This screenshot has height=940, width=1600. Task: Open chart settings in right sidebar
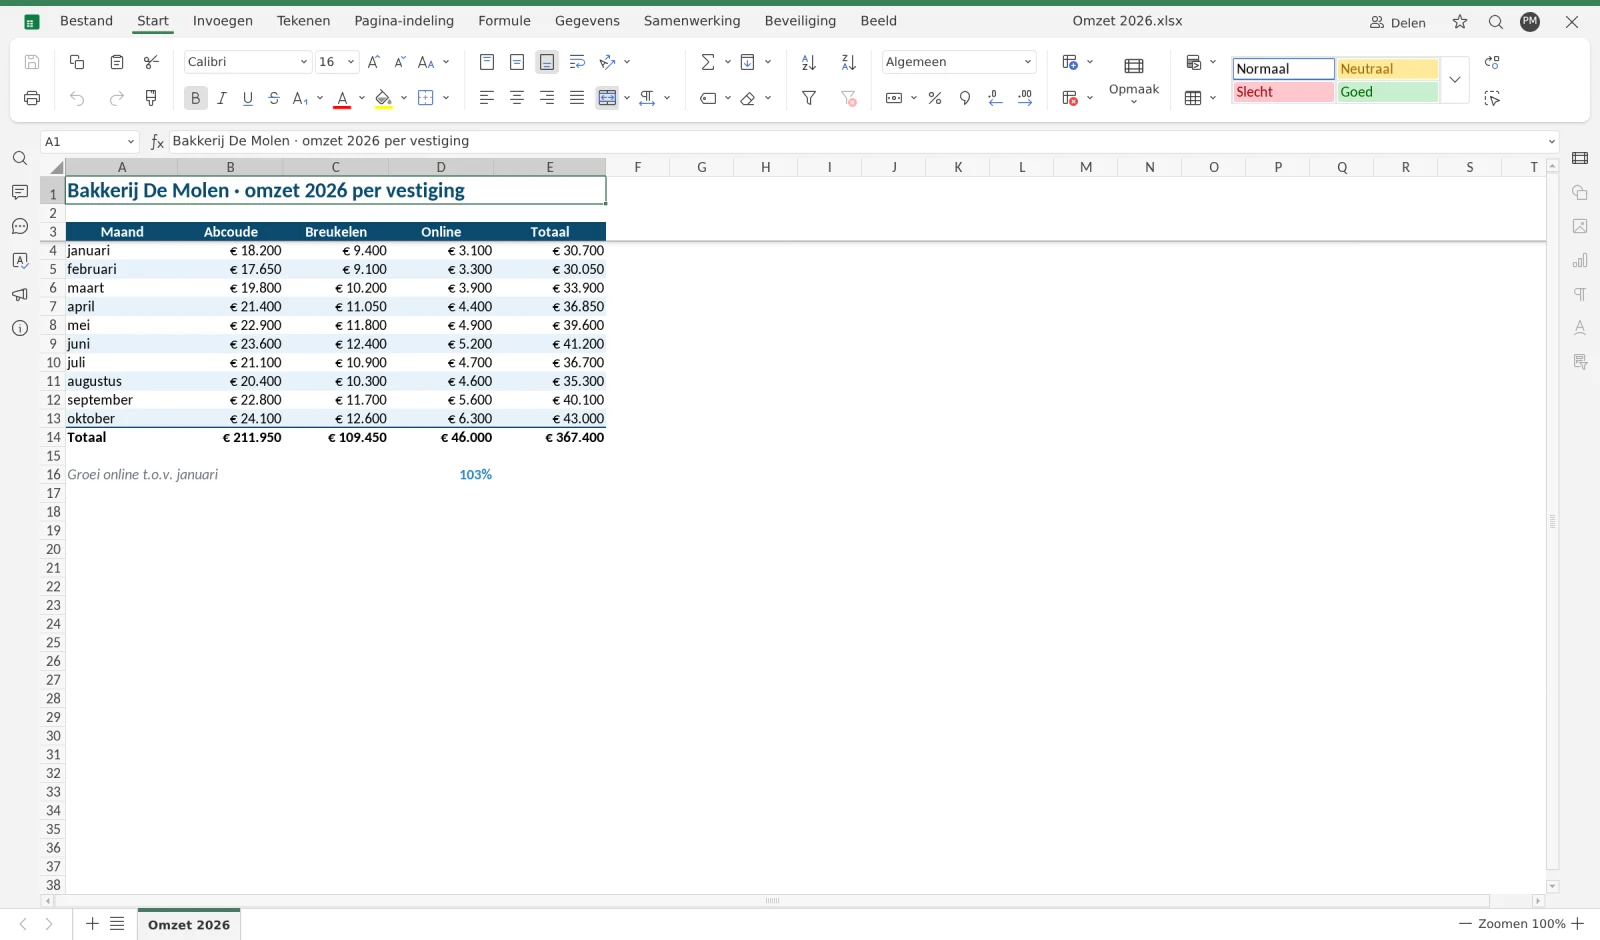[1580, 260]
